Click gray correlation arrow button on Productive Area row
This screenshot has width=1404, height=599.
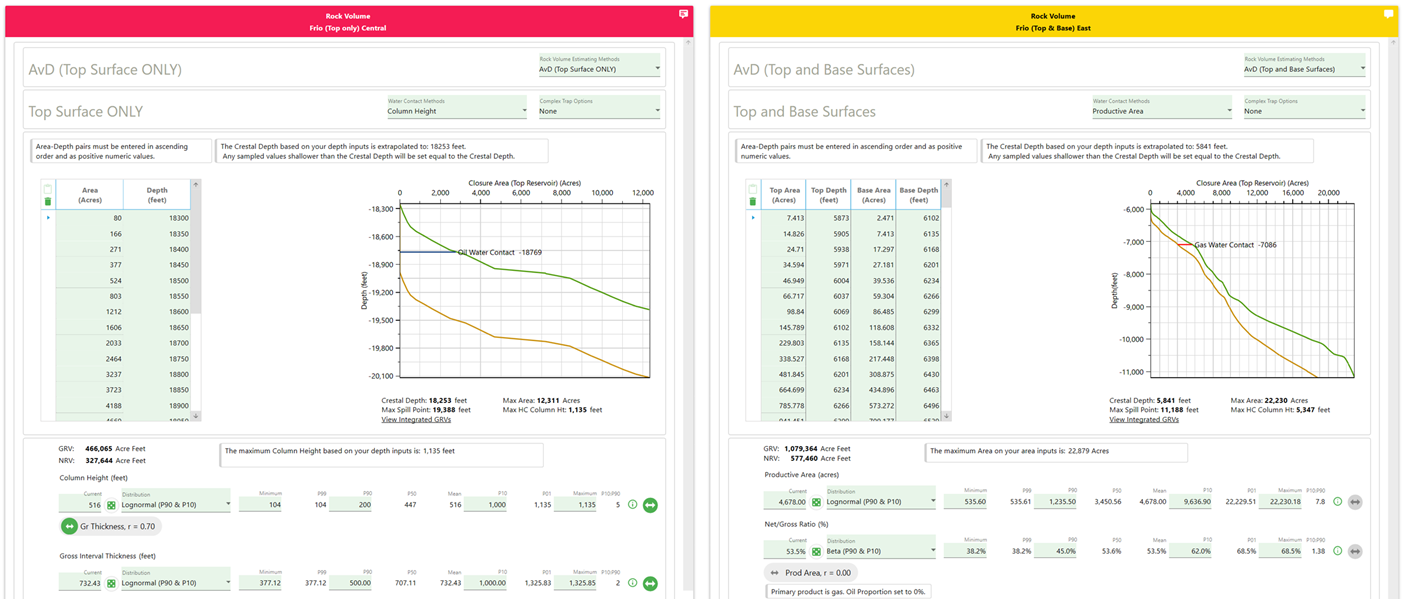(1355, 502)
